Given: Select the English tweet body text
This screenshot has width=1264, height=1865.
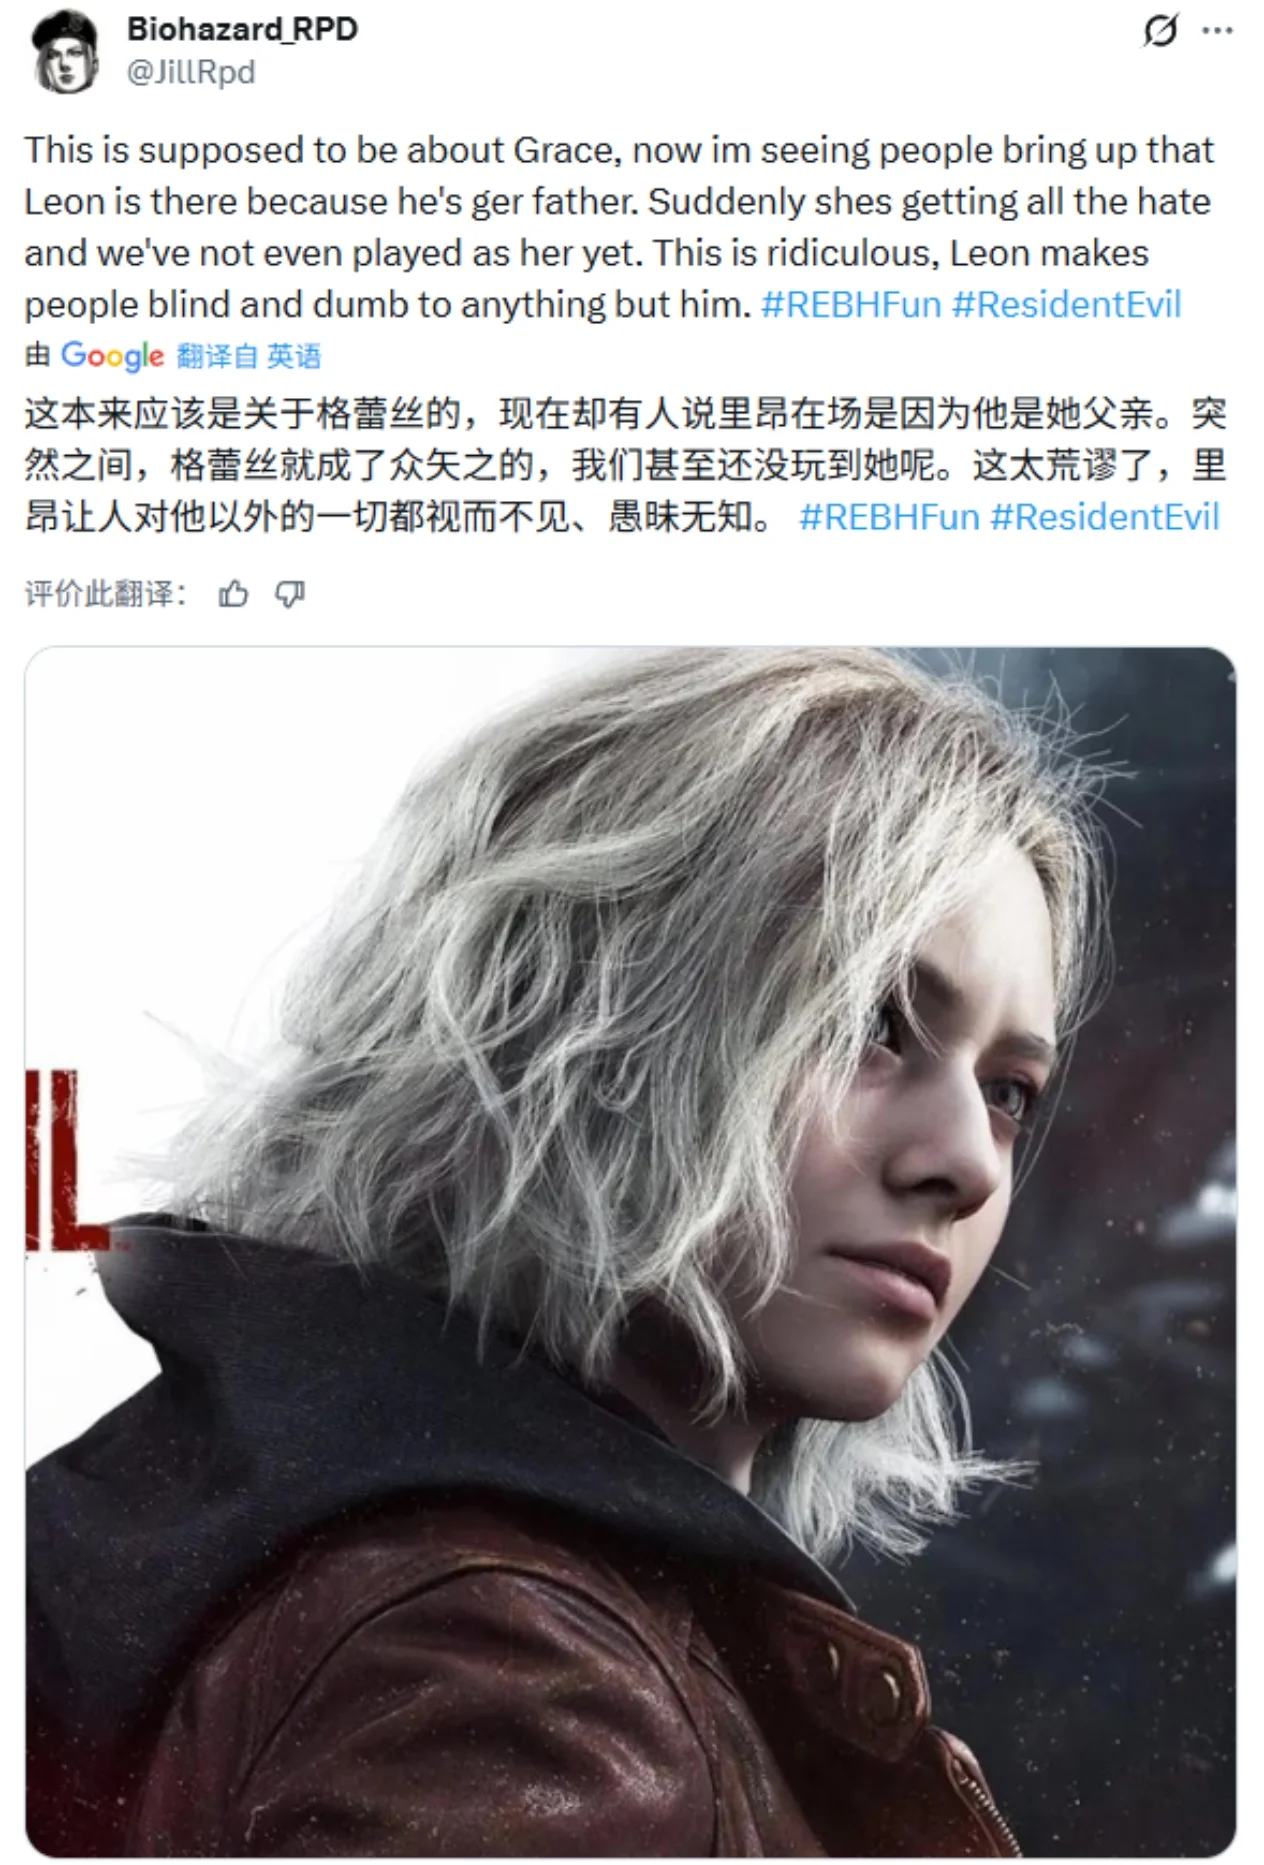Looking at the screenshot, I should 620,227.
